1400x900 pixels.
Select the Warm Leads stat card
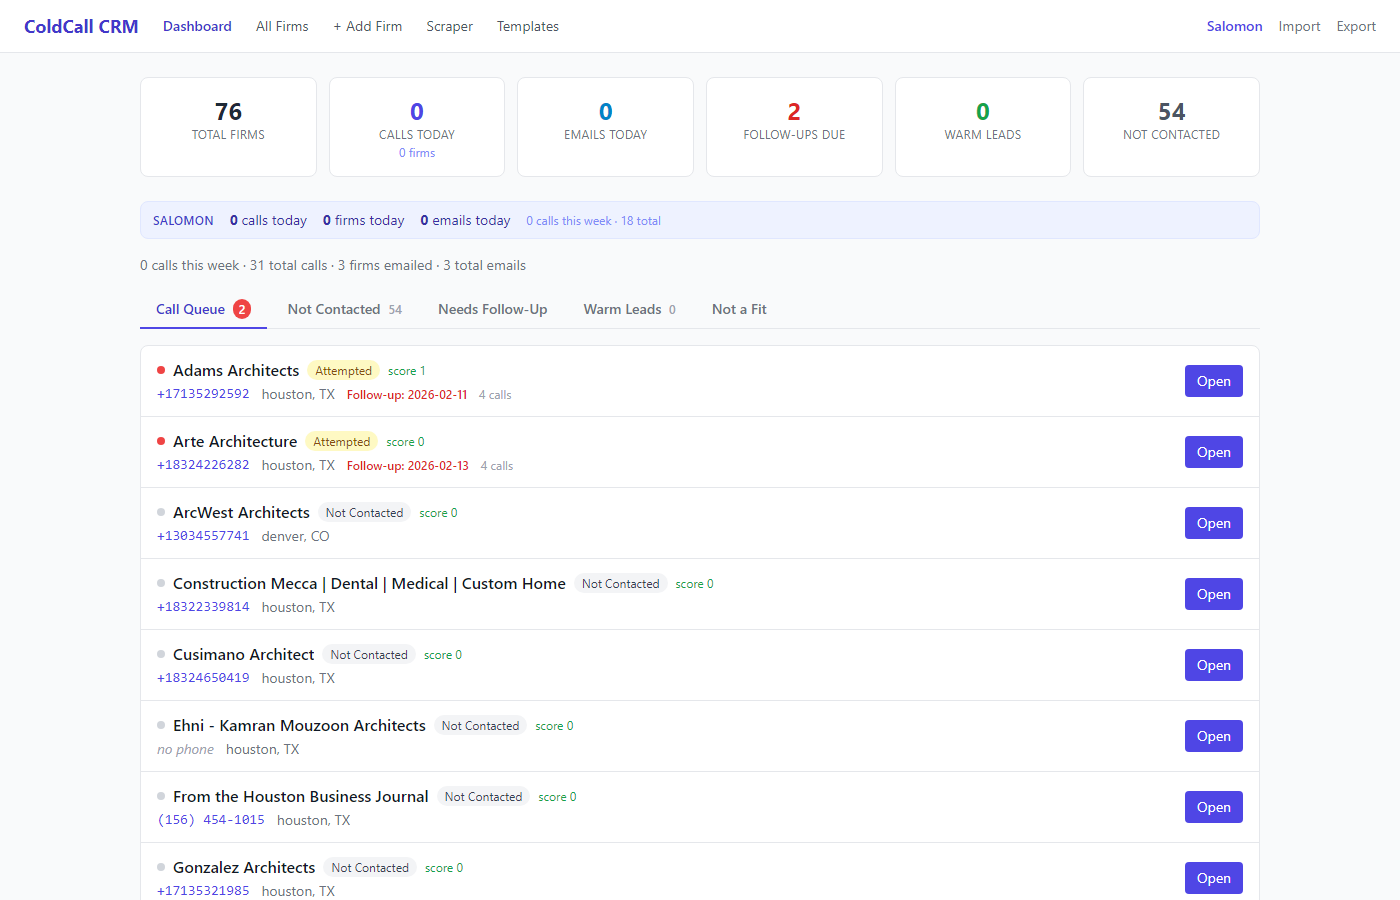pyautogui.click(x=983, y=127)
